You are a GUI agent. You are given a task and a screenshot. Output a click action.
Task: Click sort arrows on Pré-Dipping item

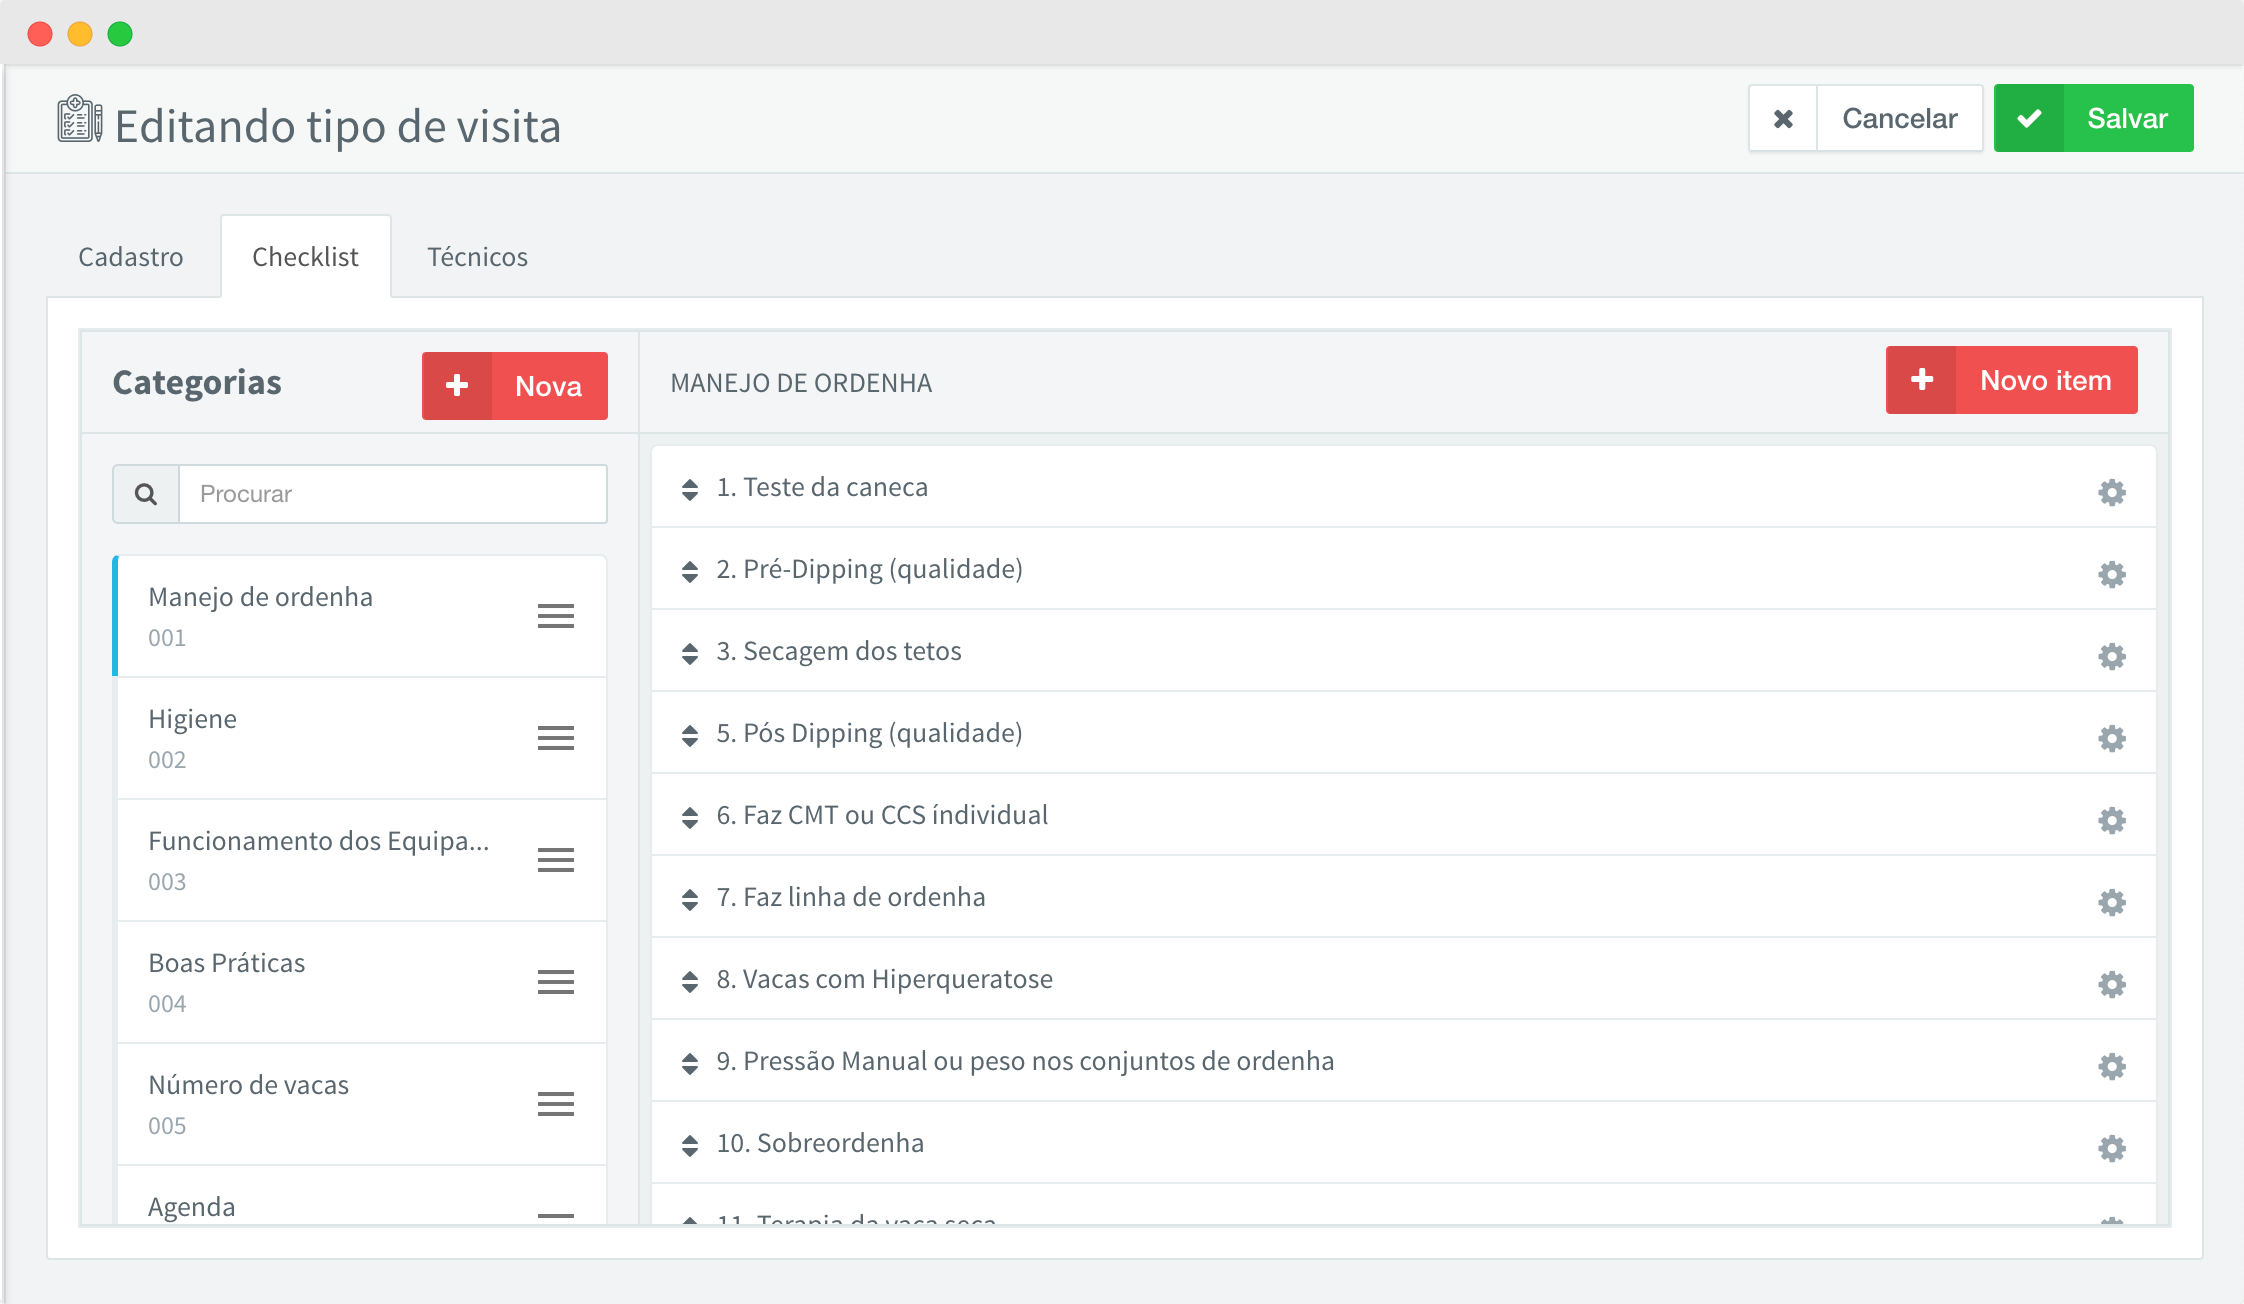click(690, 571)
